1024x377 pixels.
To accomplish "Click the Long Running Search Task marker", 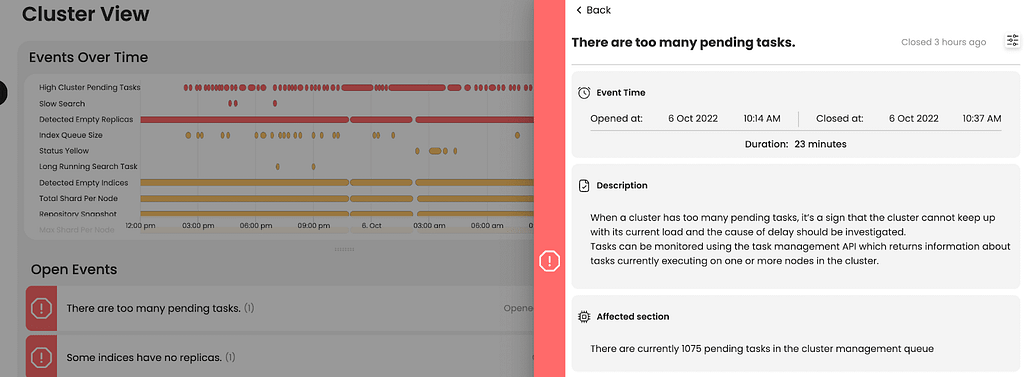I will (x=278, y=167).
